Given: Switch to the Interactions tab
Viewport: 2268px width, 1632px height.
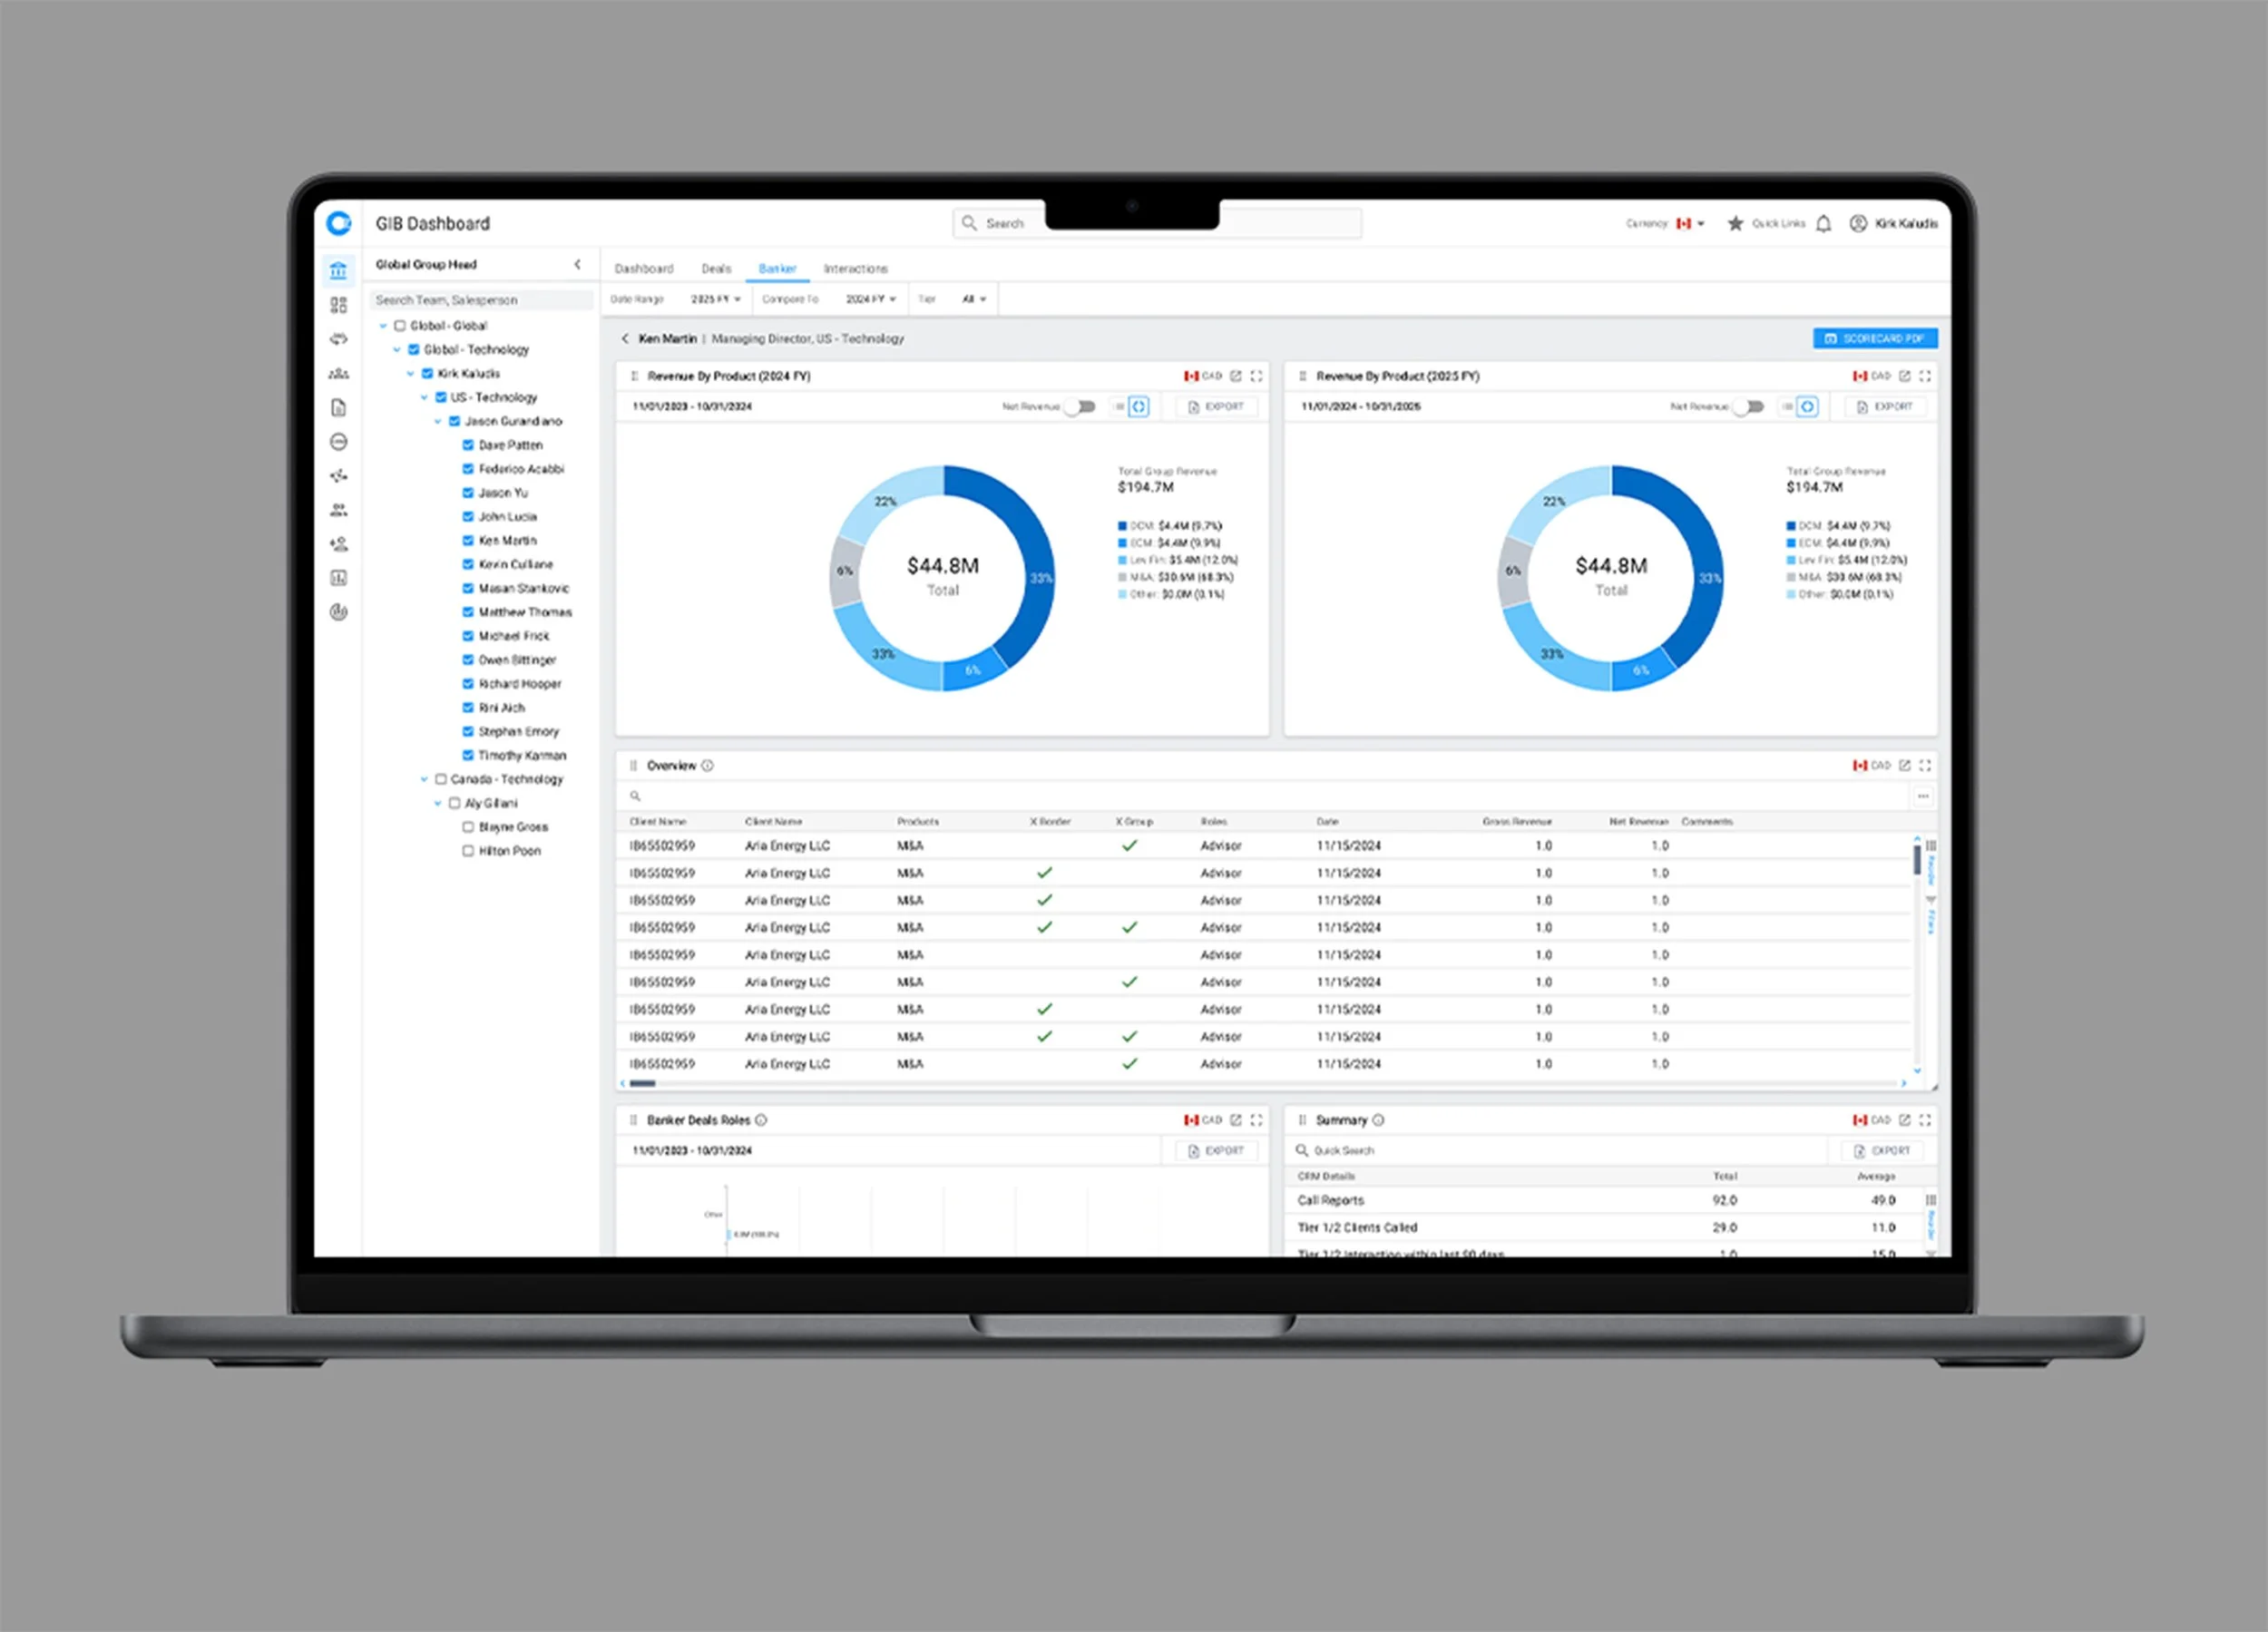Looking at the screenshot, I should click(x=855, y=268).
